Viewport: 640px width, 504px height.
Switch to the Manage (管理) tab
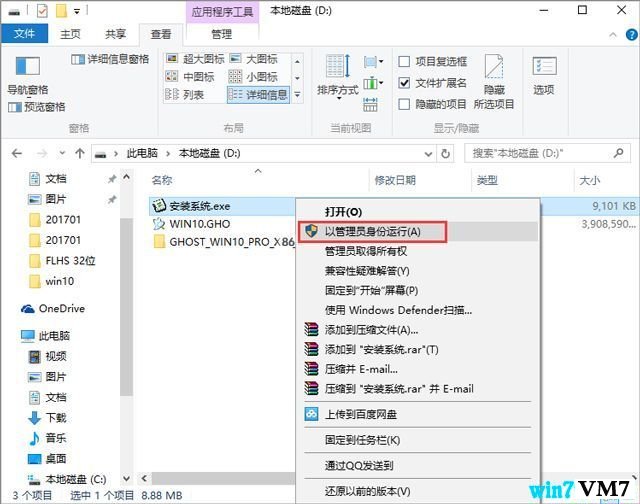(222, 34)
